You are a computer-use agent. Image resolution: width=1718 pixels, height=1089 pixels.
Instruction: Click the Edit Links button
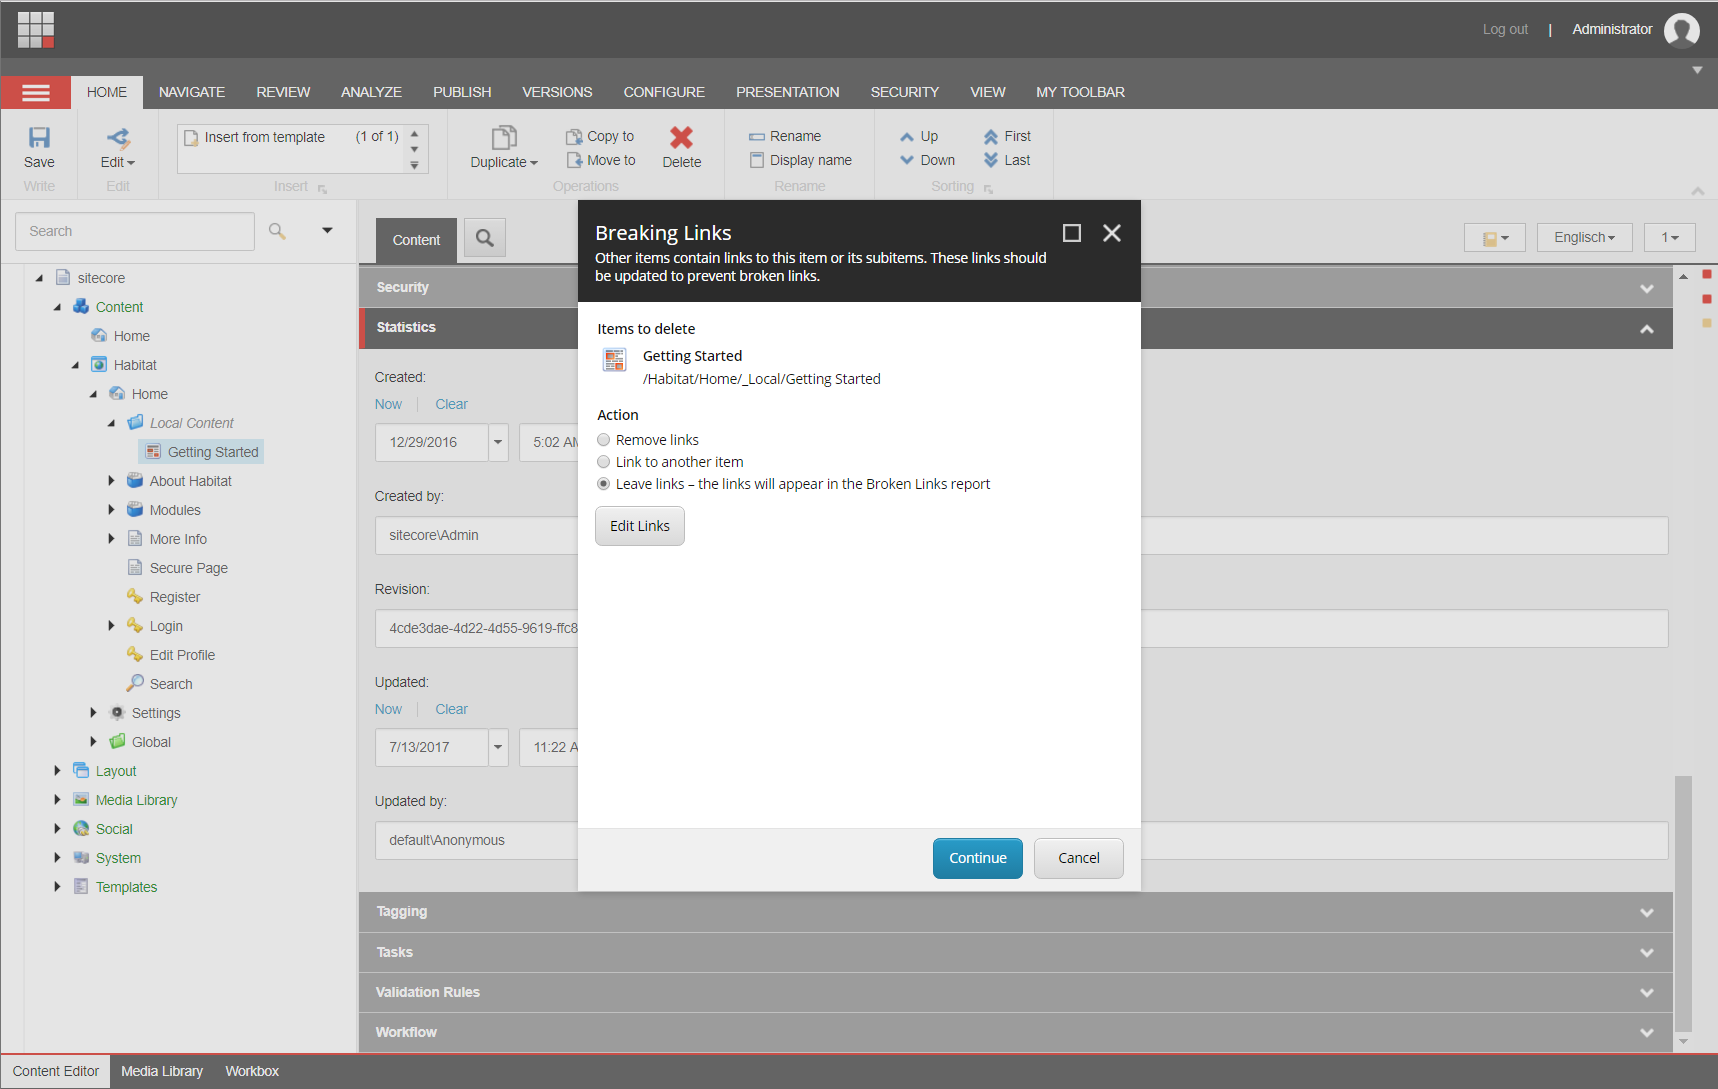pos(640,526)
